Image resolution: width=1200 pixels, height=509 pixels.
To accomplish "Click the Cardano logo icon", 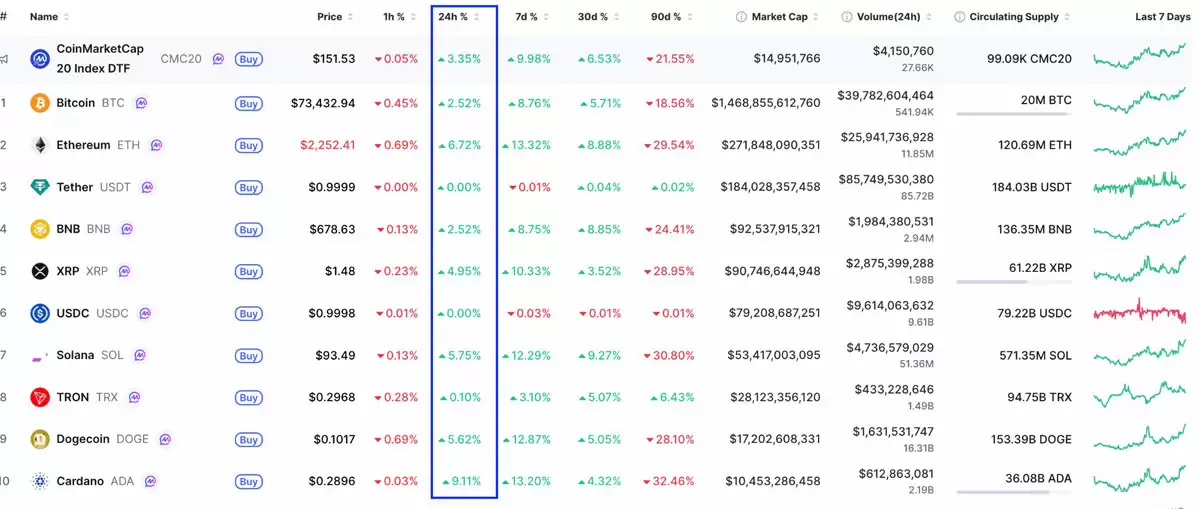I will pyautogui.click(x=40, y=481).
